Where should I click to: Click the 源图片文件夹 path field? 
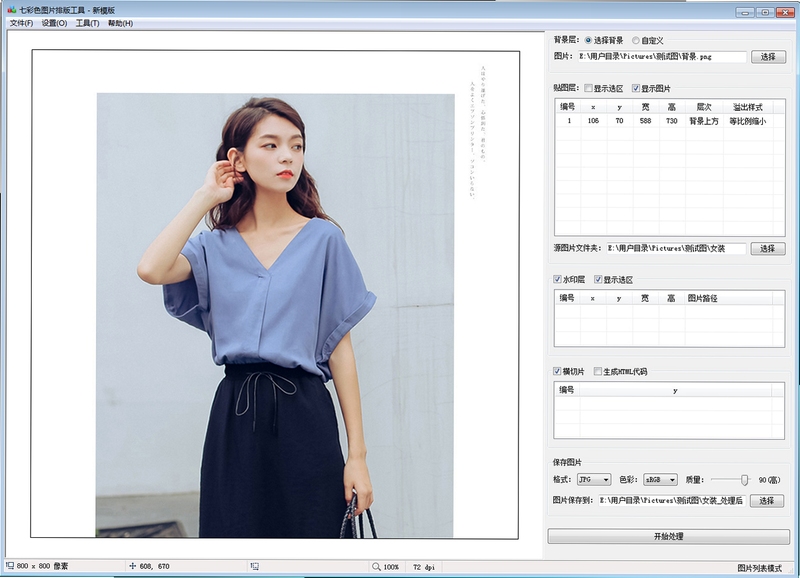676,248
